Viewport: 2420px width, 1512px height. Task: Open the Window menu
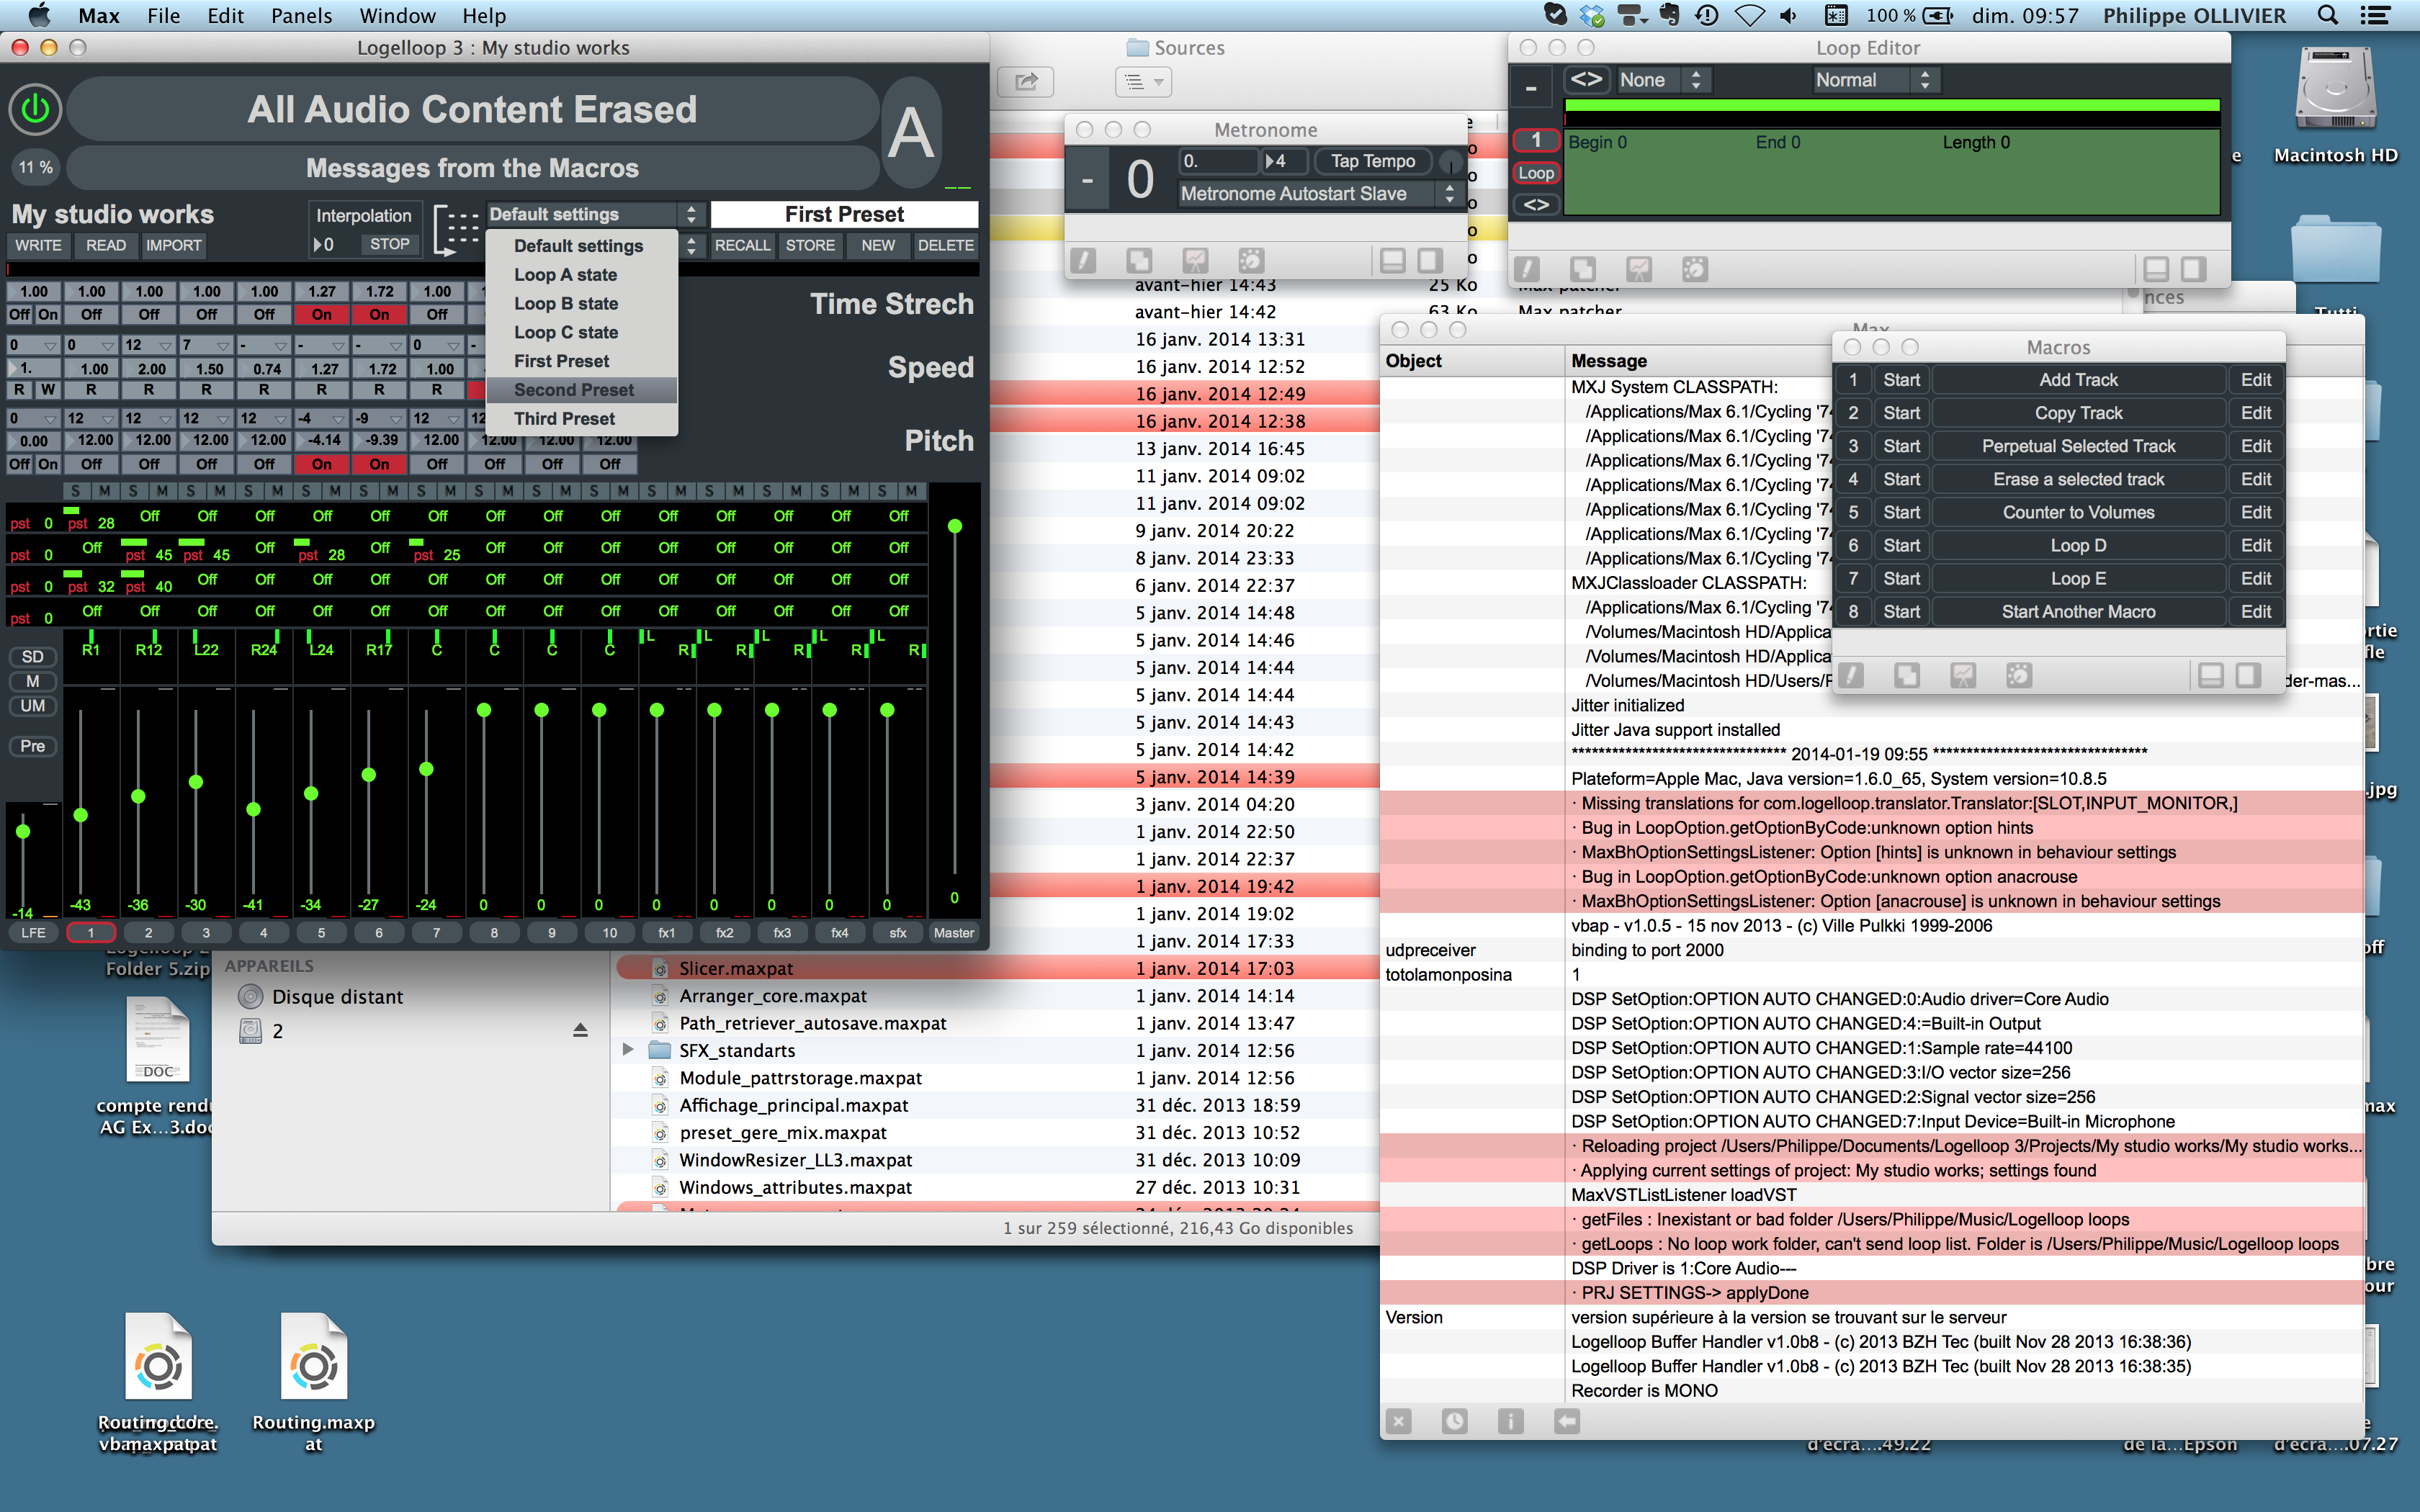tap(397, 15)
